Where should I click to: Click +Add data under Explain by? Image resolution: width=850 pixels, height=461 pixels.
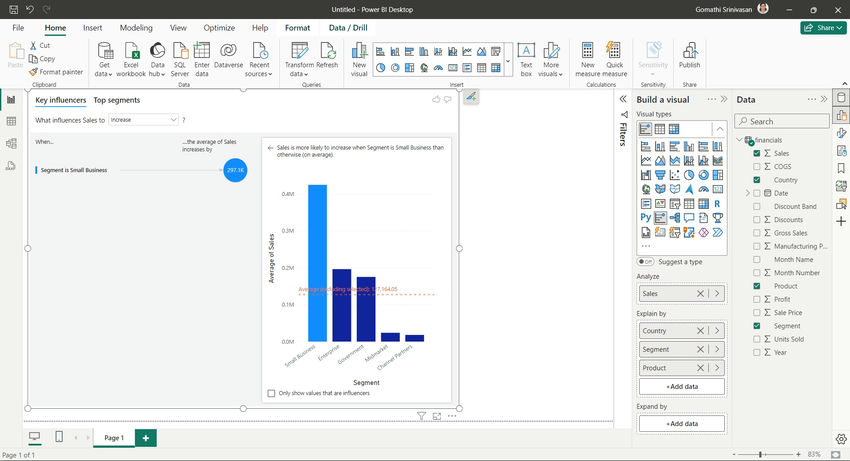(x=682, y=387)
